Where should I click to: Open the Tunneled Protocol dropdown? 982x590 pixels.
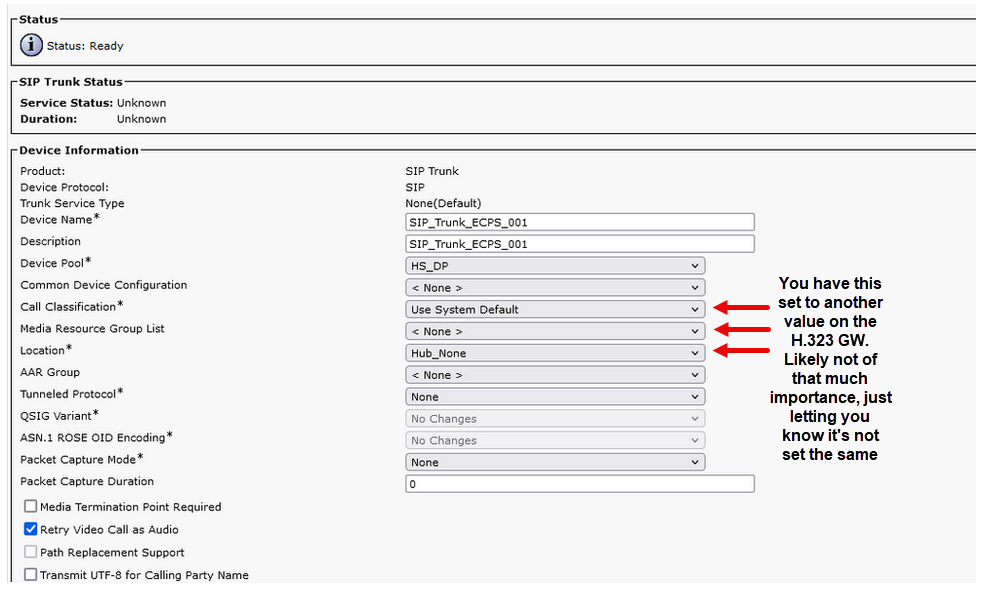coord(555,397)
